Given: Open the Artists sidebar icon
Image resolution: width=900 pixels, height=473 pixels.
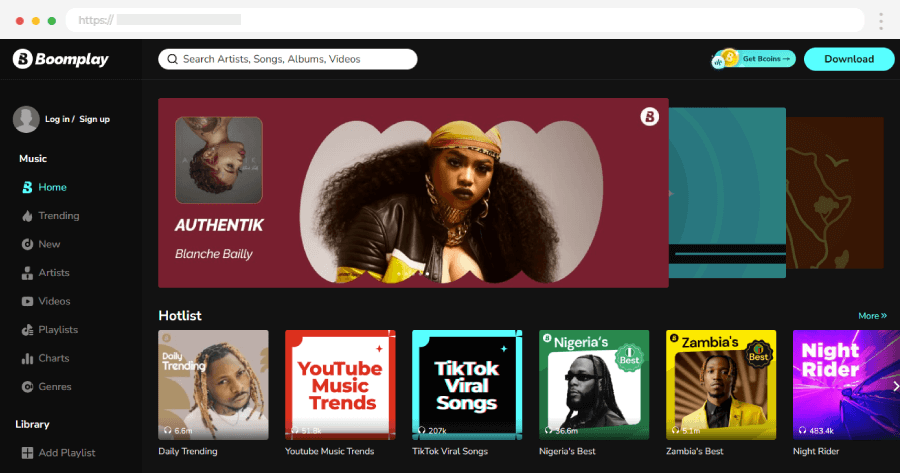Looking at the screenshot, I should [28, 273].
